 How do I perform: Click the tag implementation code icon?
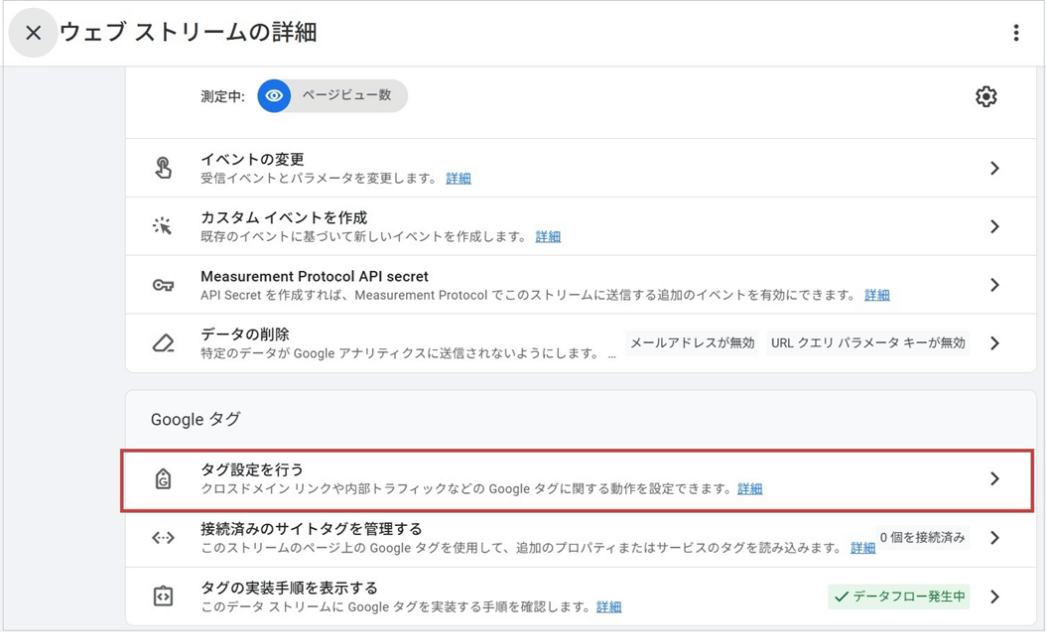163,596
